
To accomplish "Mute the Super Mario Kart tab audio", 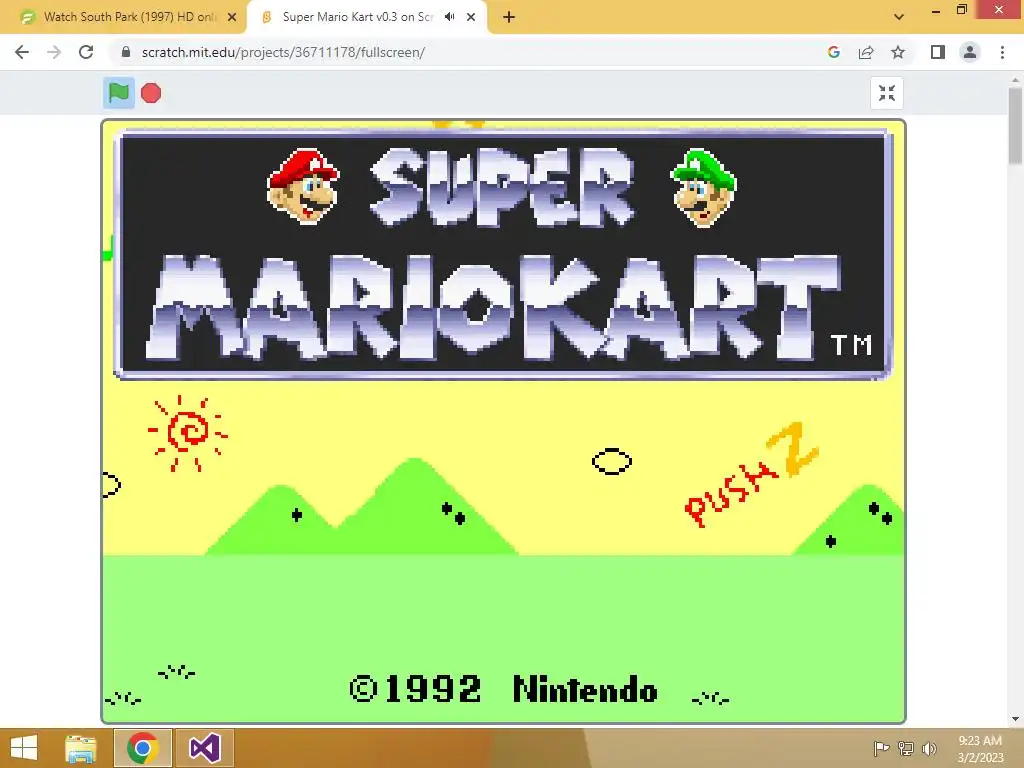I will (449, 17).
